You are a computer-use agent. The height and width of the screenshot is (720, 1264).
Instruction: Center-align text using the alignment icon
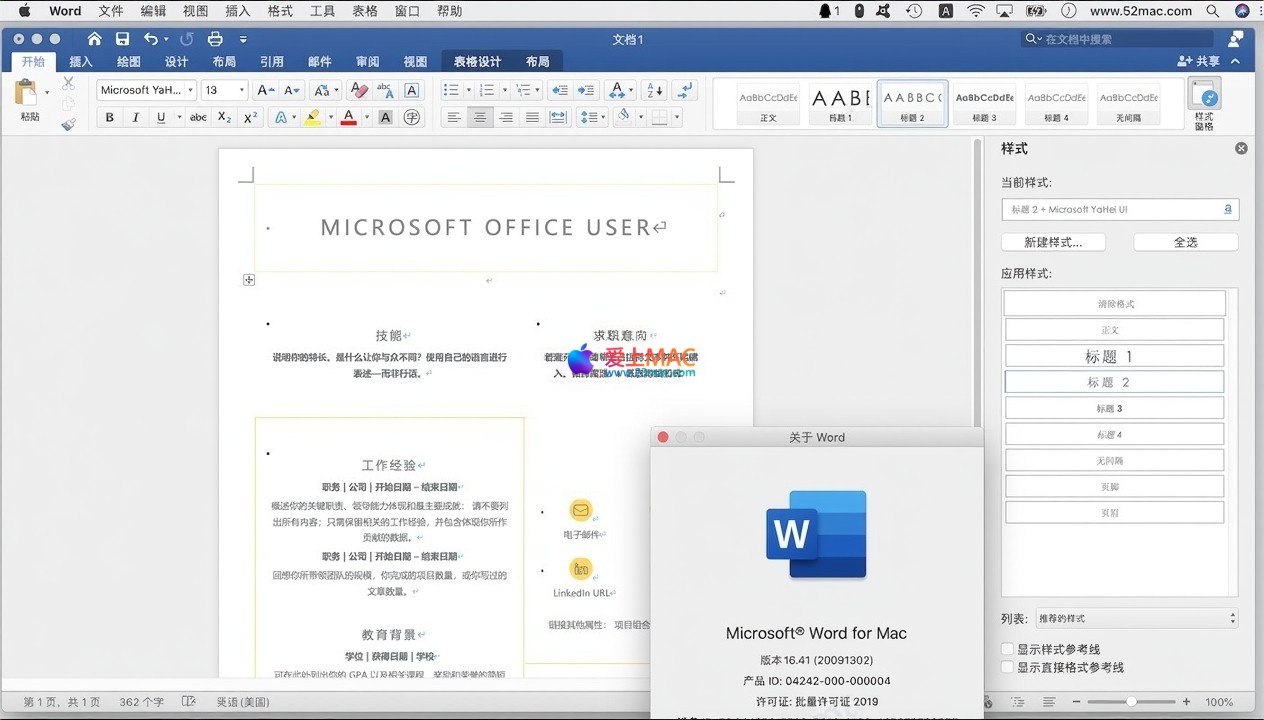coord(480,118)
